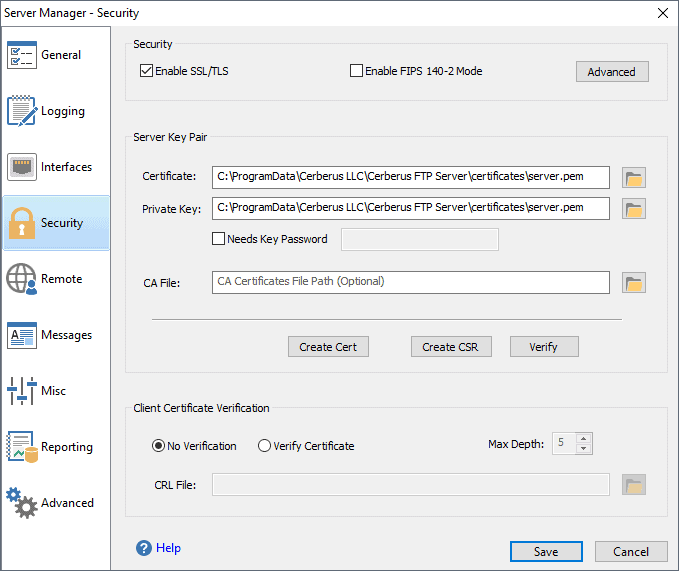Image resolution: width=679 pixels, height=571 pixels.
Task: Open the Misc sliders icon
Action: (22, 391)
